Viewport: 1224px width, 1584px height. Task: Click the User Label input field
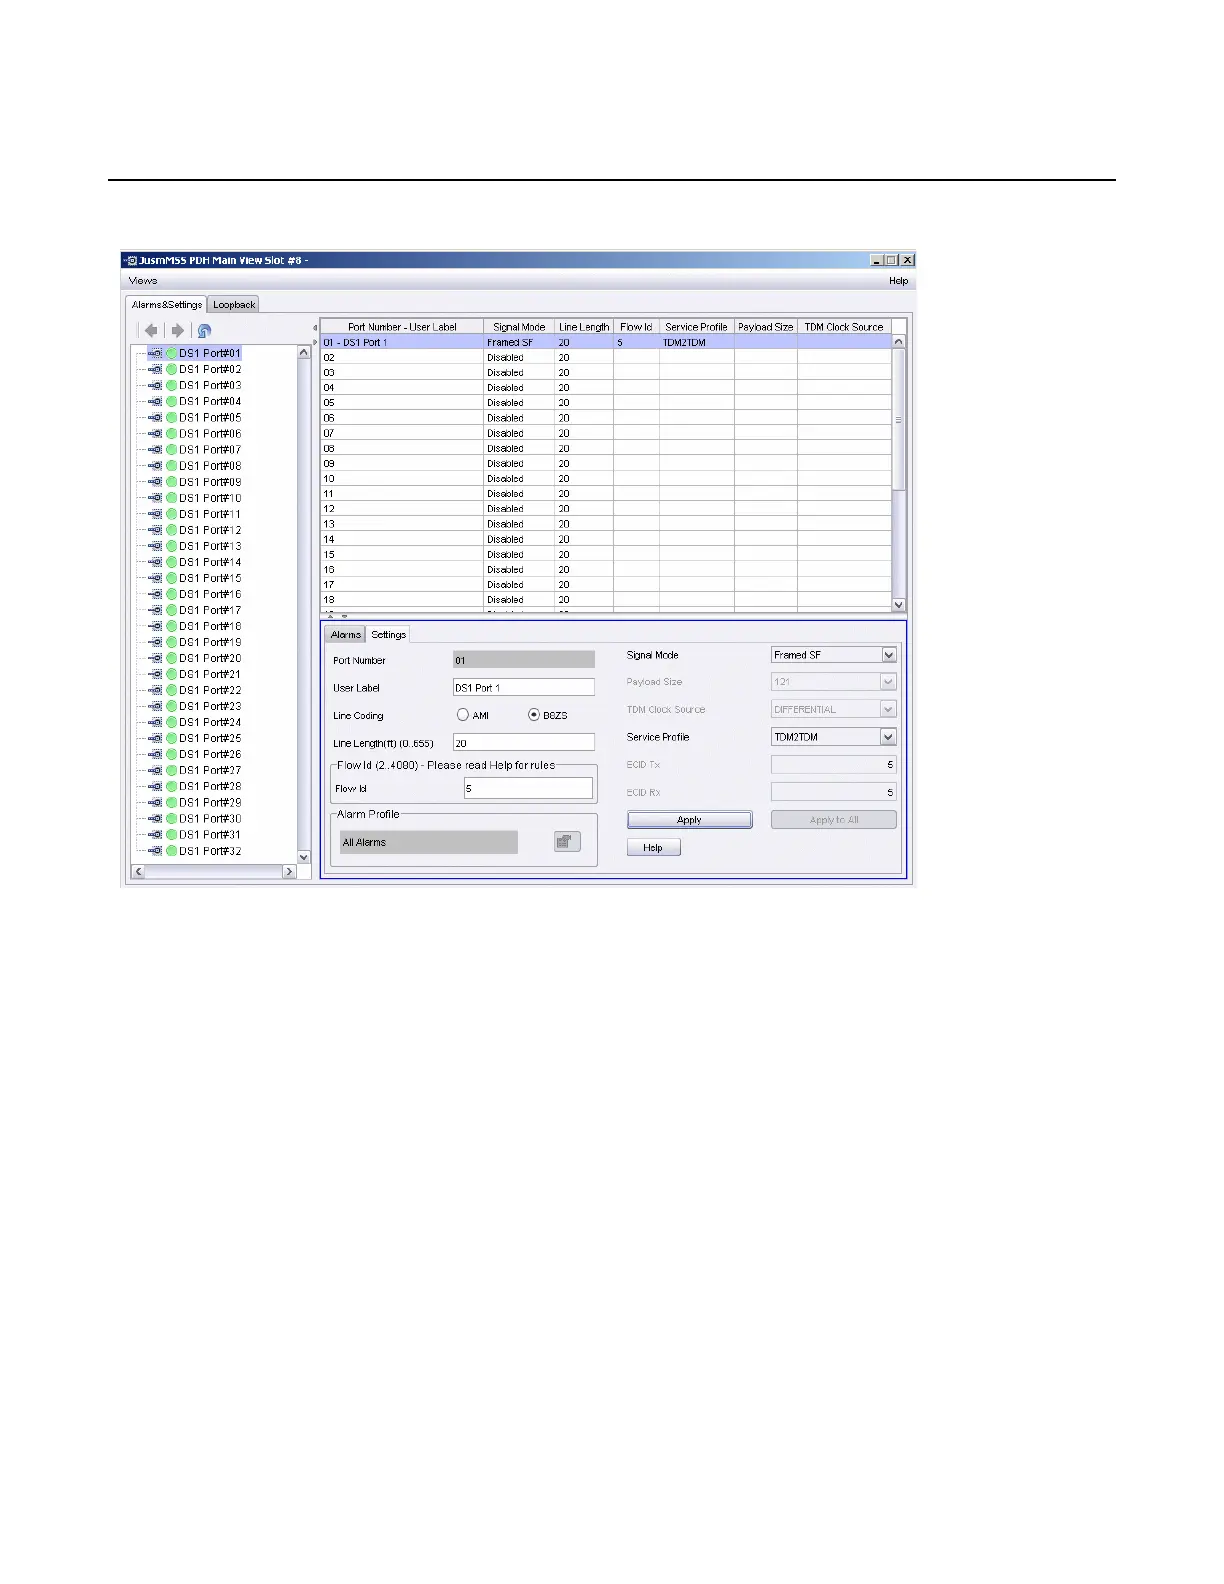(x=524, y=688)
